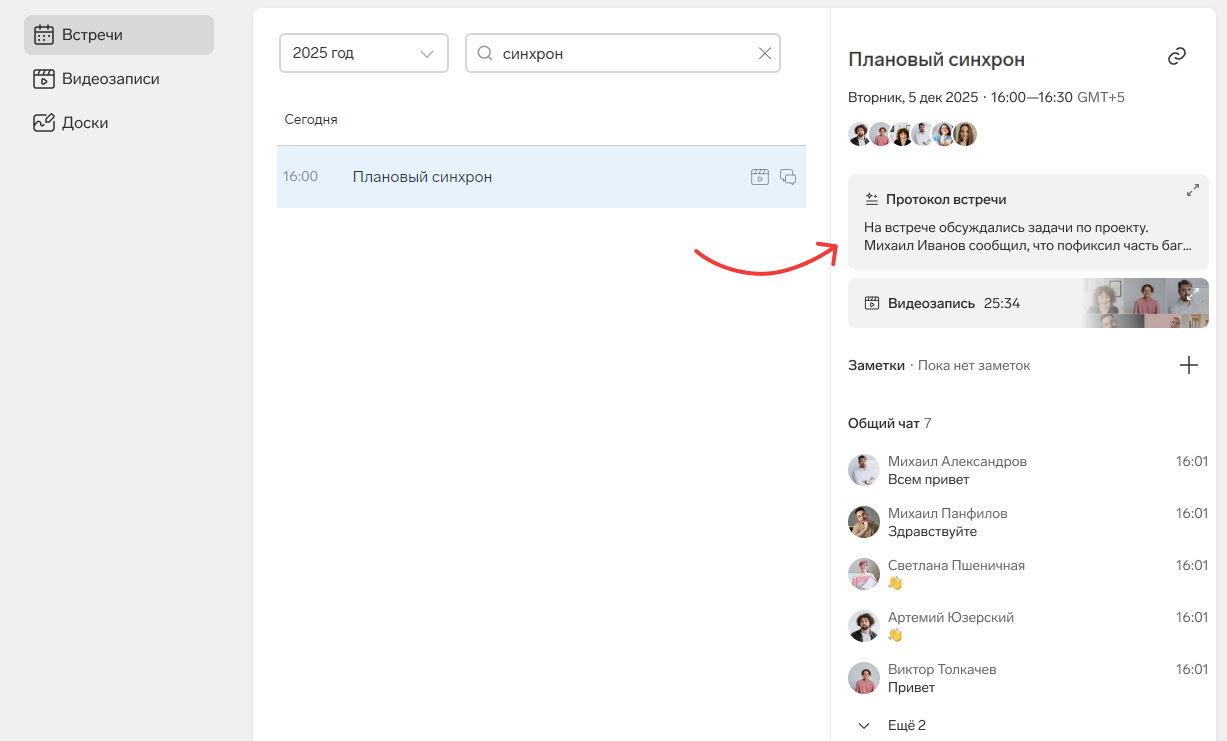Click chat bubbles icon in meeting row
Image resolution: width=1227 pixels, height=741 pixels.
coord(788,177)
